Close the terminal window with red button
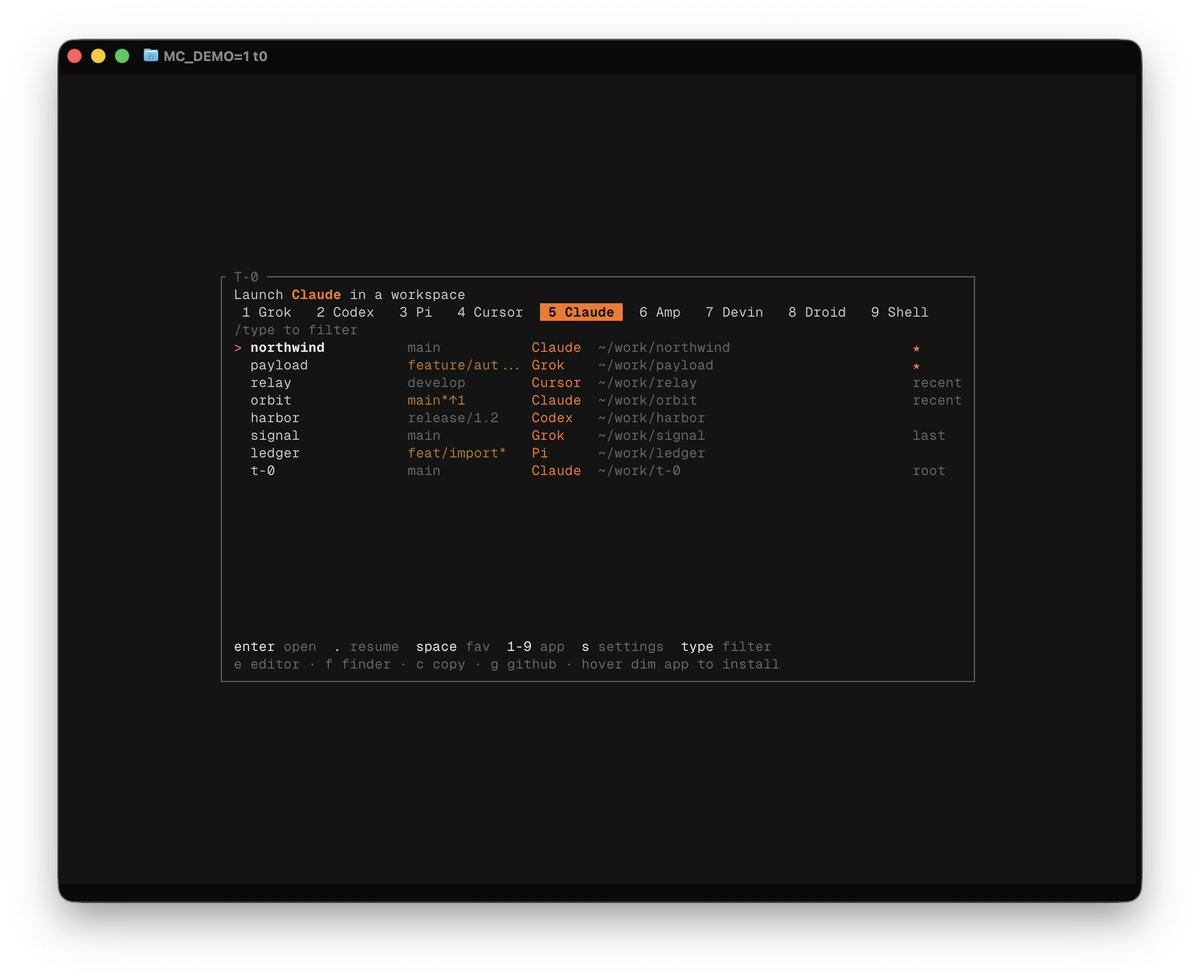This screenshot has height=979, width=1200. tap(74, 56)
